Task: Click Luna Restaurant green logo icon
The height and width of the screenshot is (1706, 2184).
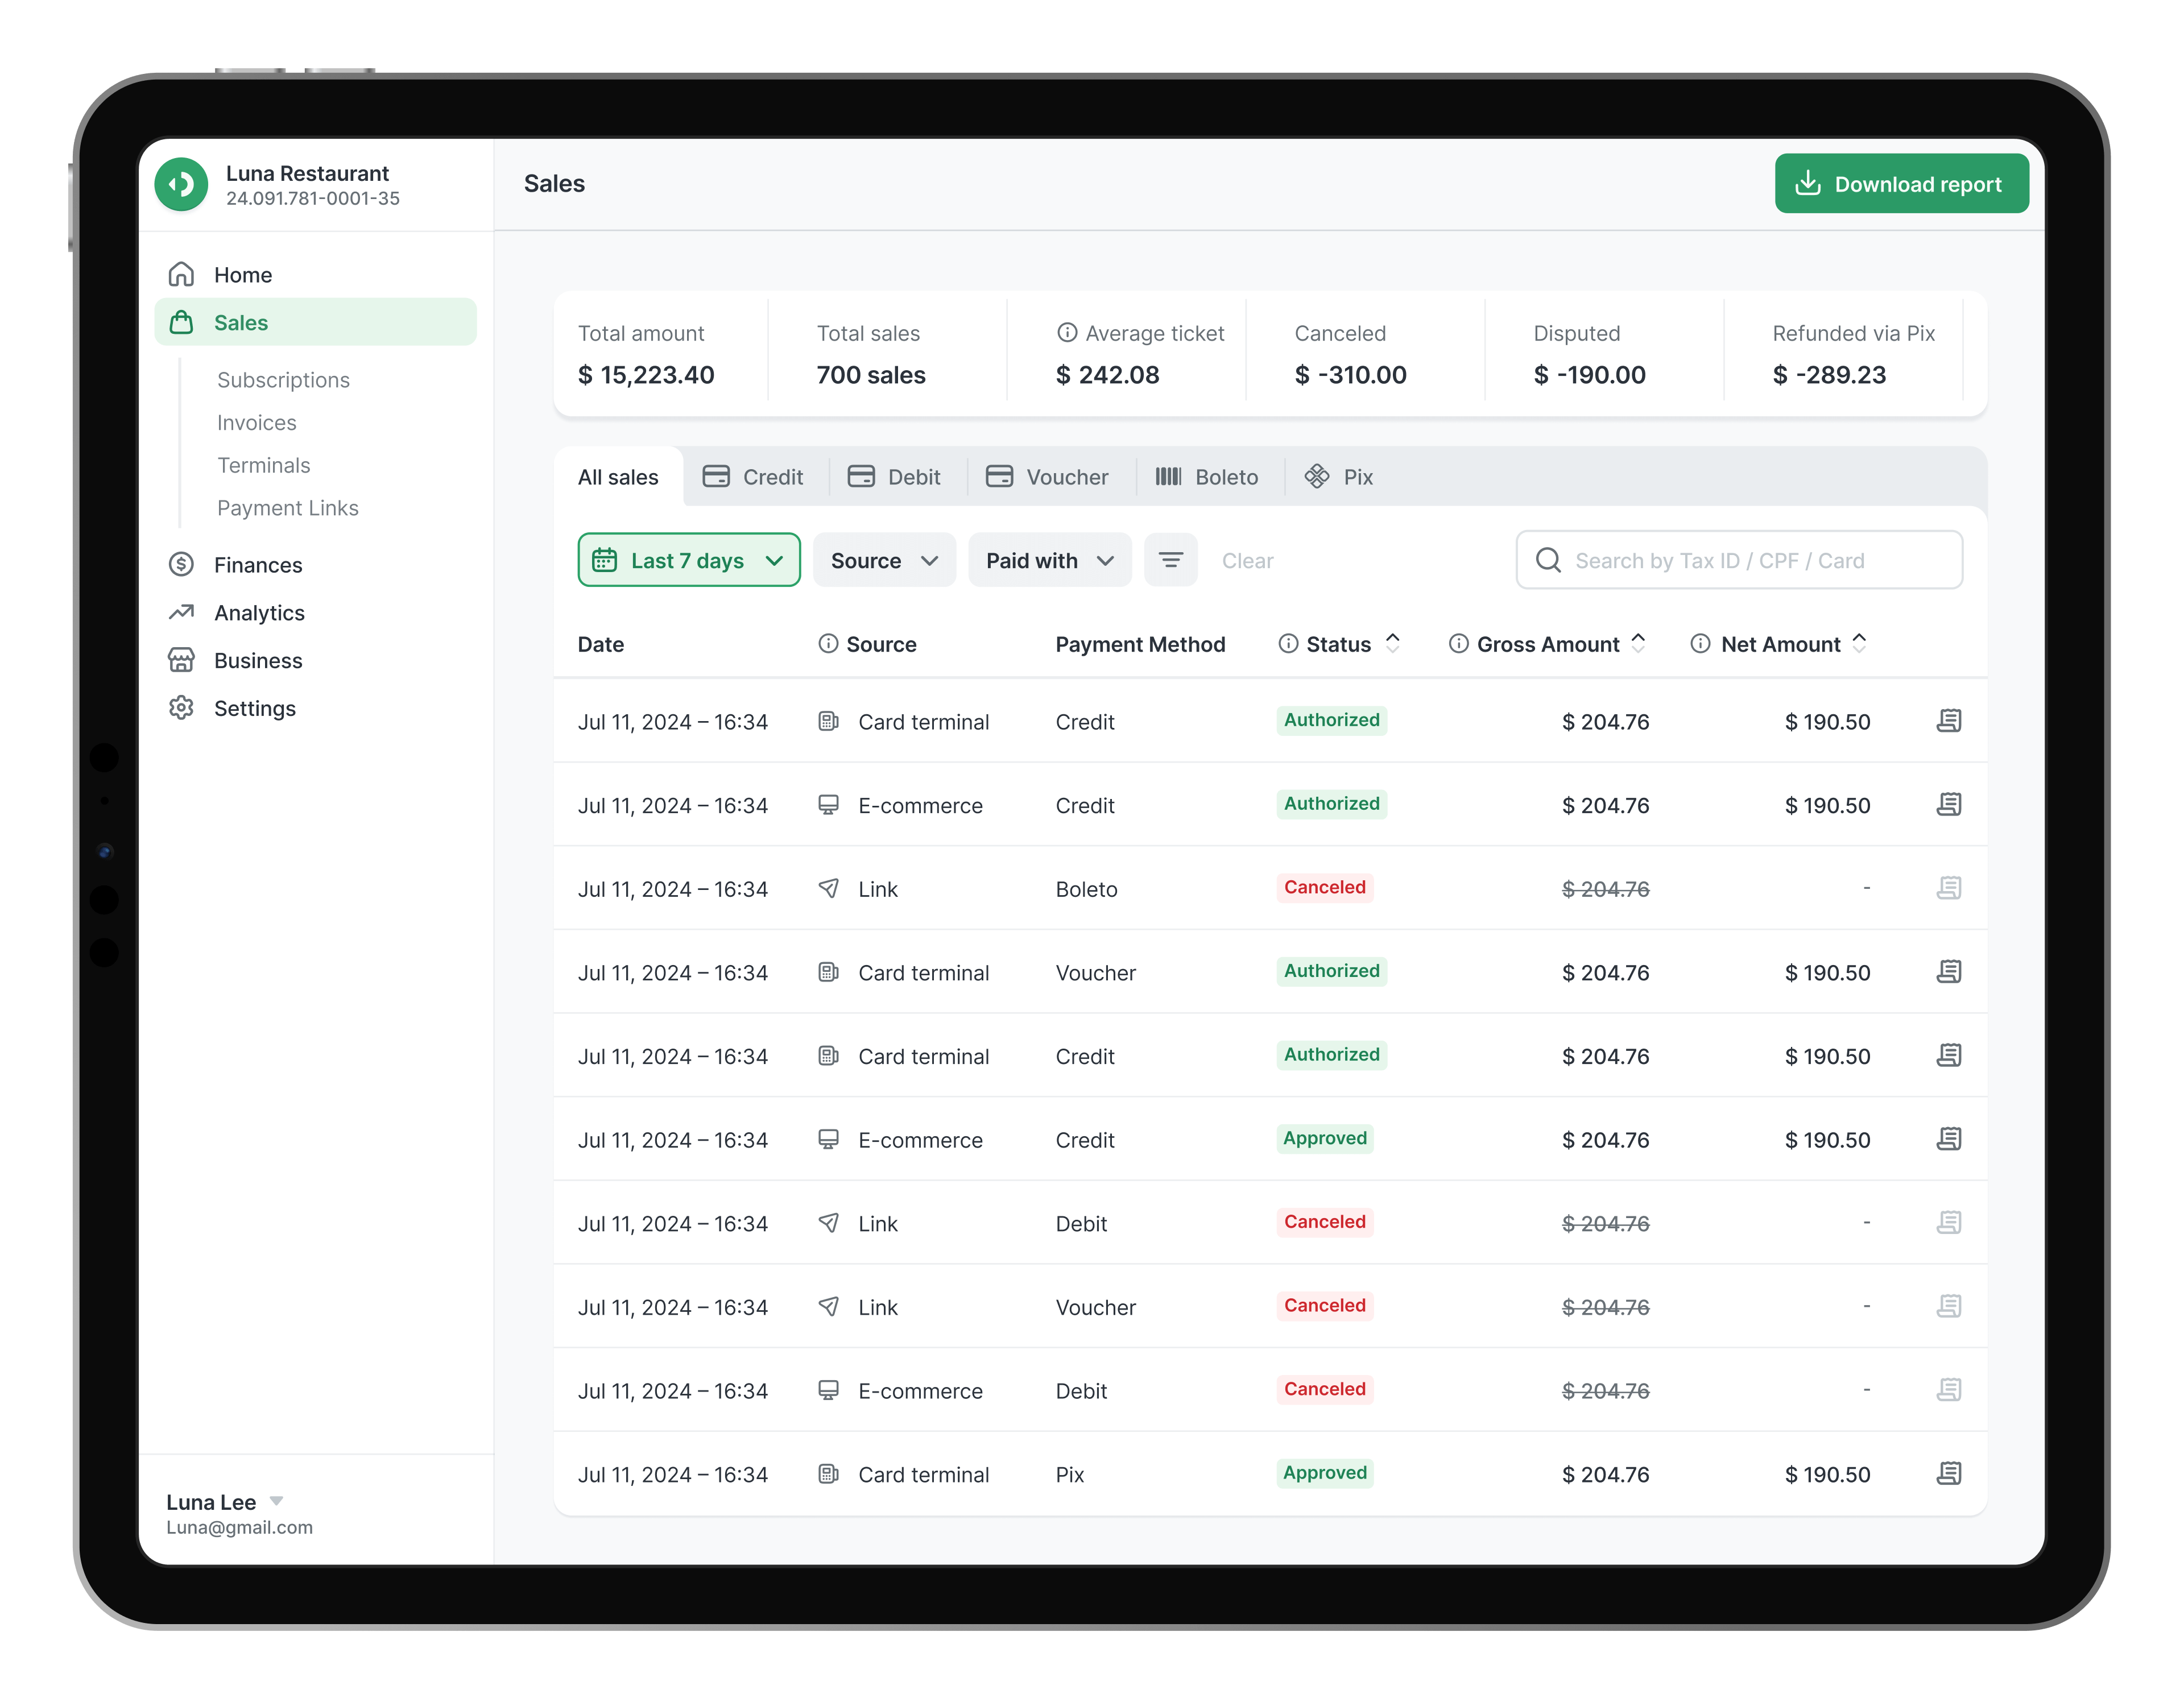Action: 182,185
